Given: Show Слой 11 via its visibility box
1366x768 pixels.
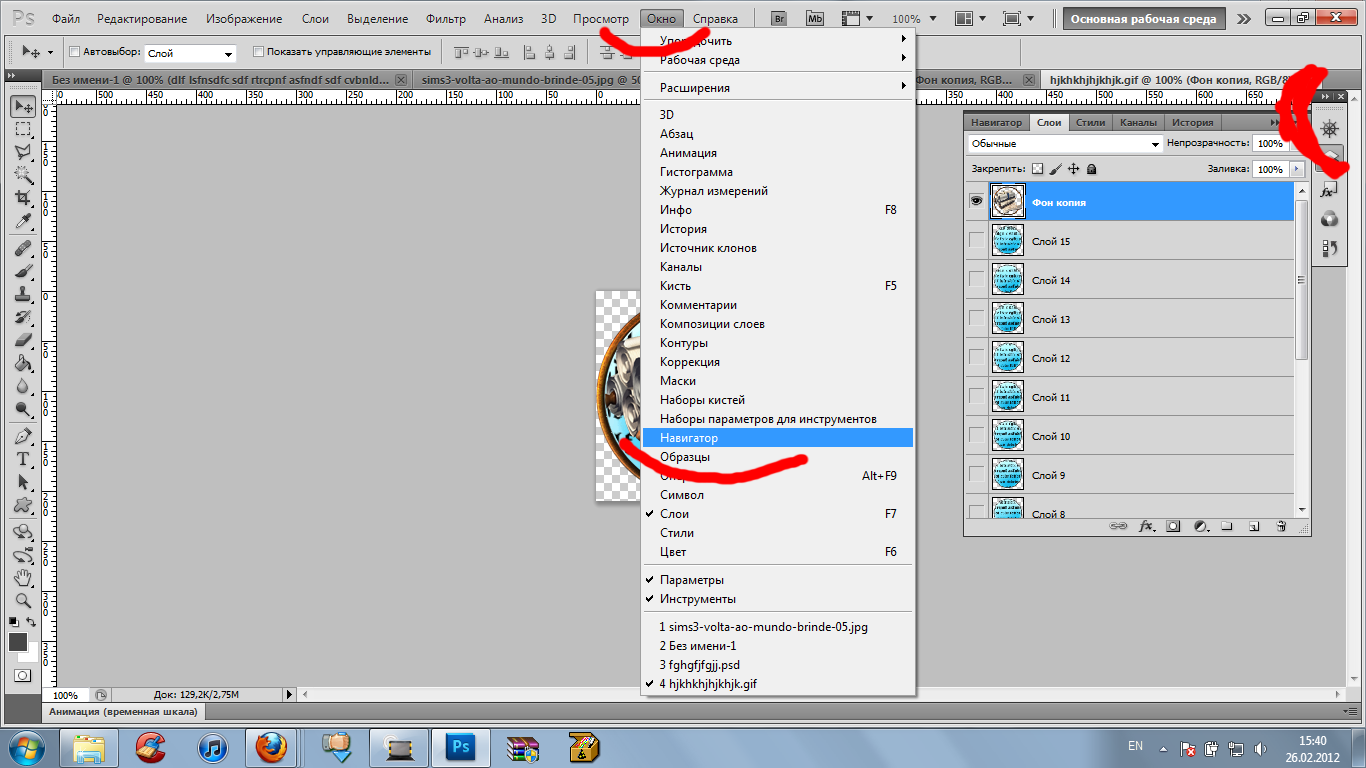Looking at the screenshot, I should tap(976, 397).
